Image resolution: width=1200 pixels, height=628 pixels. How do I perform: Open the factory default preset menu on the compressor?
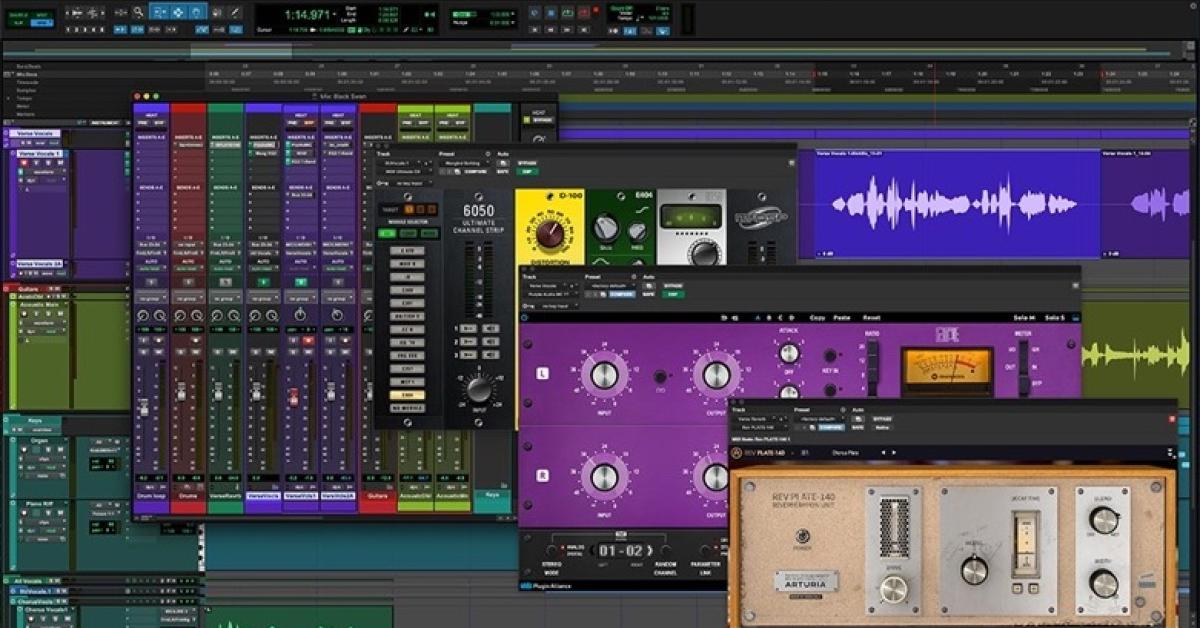[613, 285]
